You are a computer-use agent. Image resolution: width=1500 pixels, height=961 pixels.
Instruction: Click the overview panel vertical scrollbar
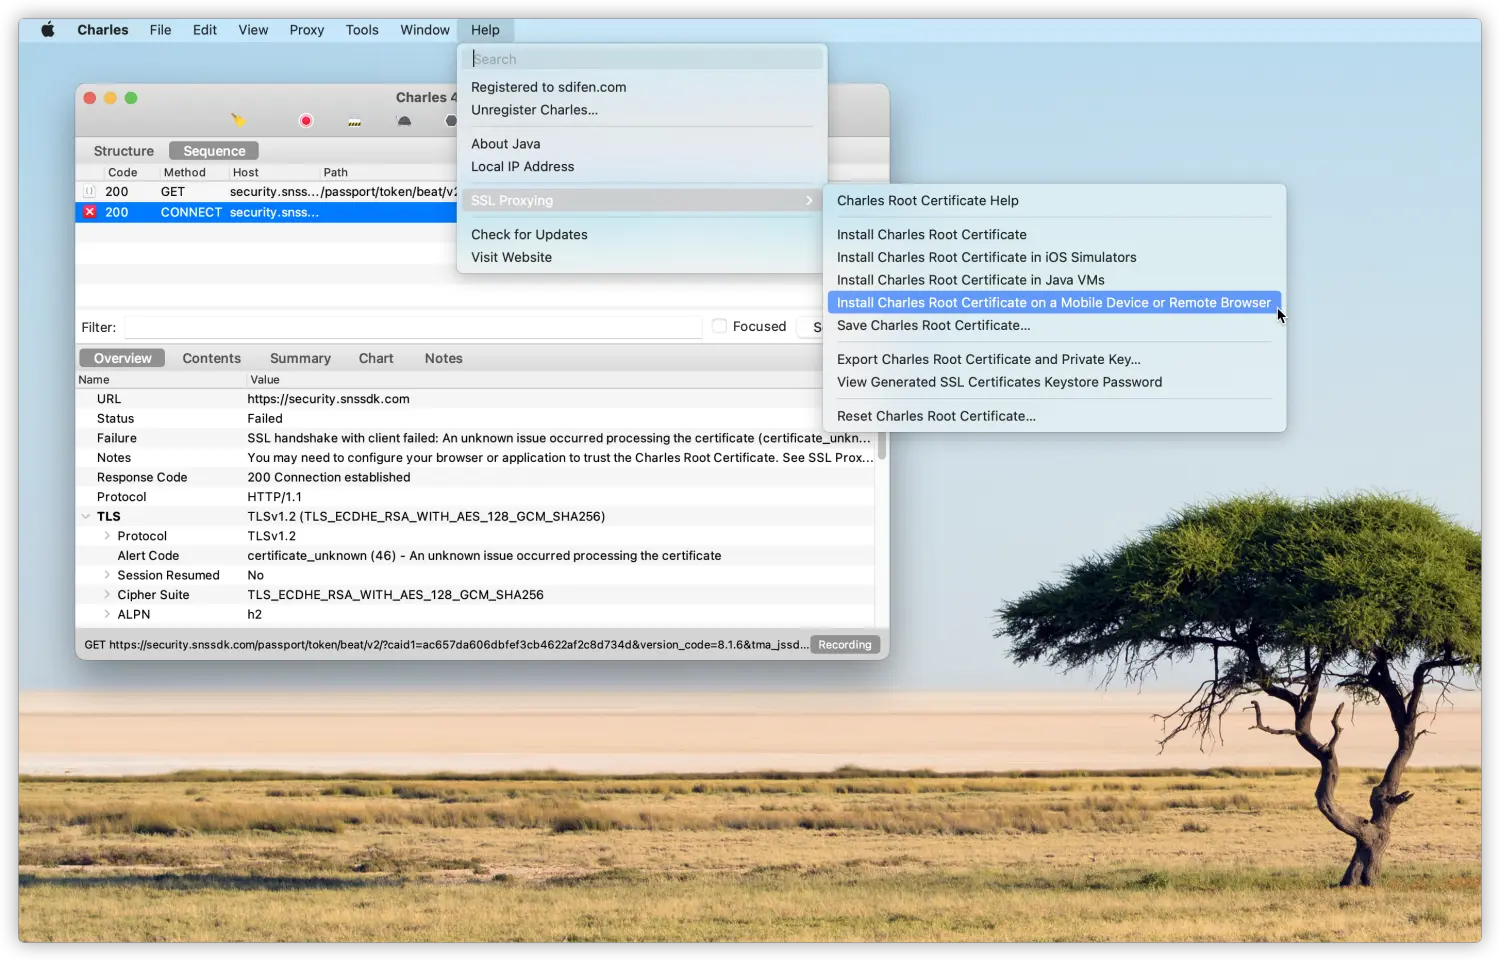click(882, 446)
